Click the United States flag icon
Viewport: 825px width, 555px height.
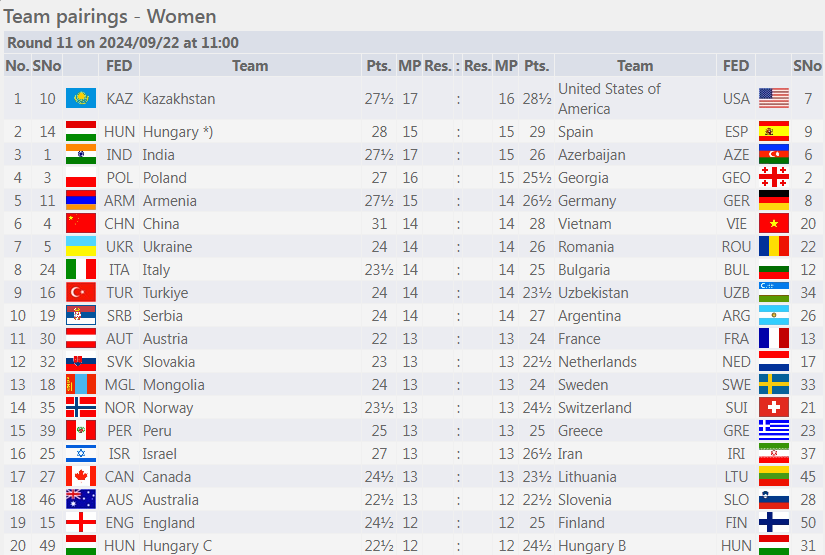(773, 98)
